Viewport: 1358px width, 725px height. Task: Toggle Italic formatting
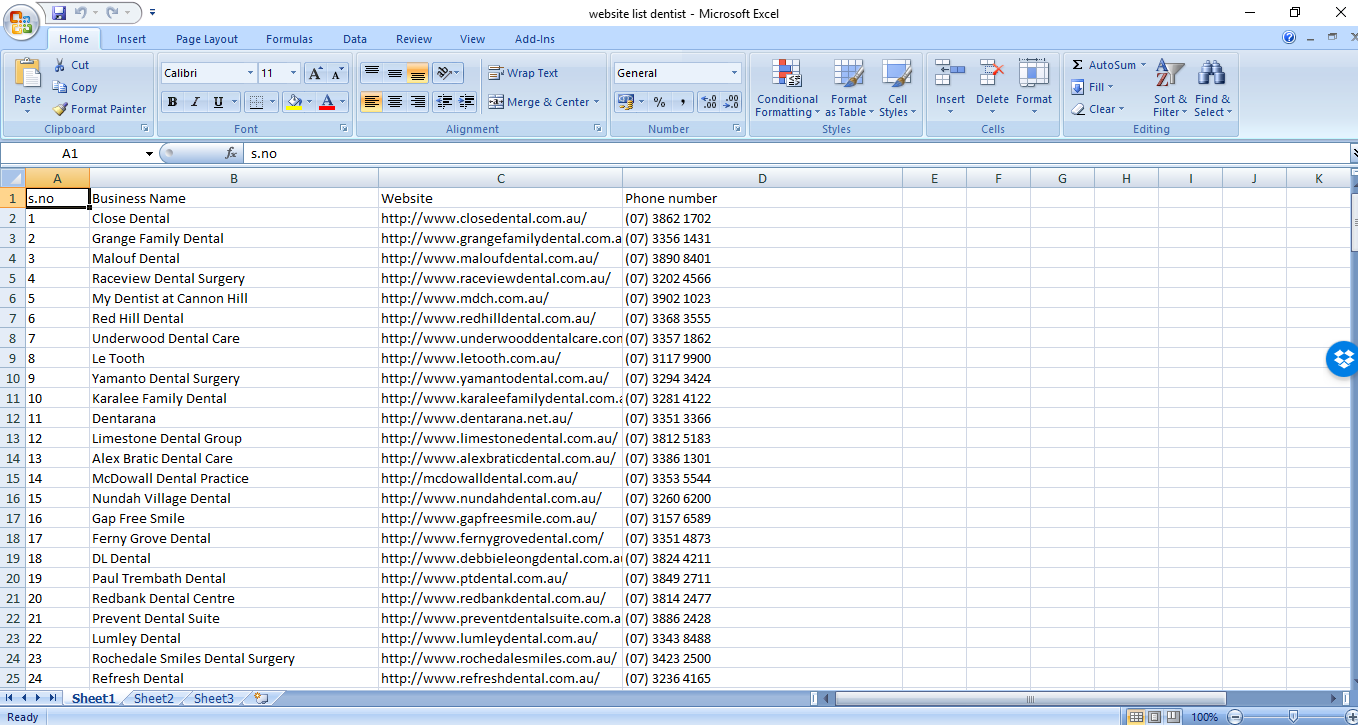coord(195,102)
